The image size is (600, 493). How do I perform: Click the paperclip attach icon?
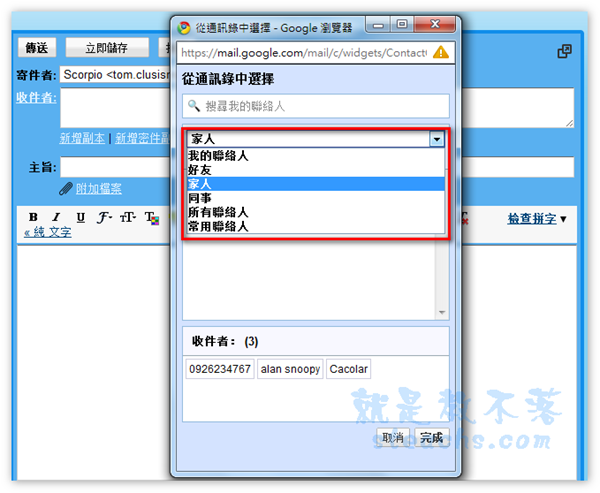pos(66,189)
